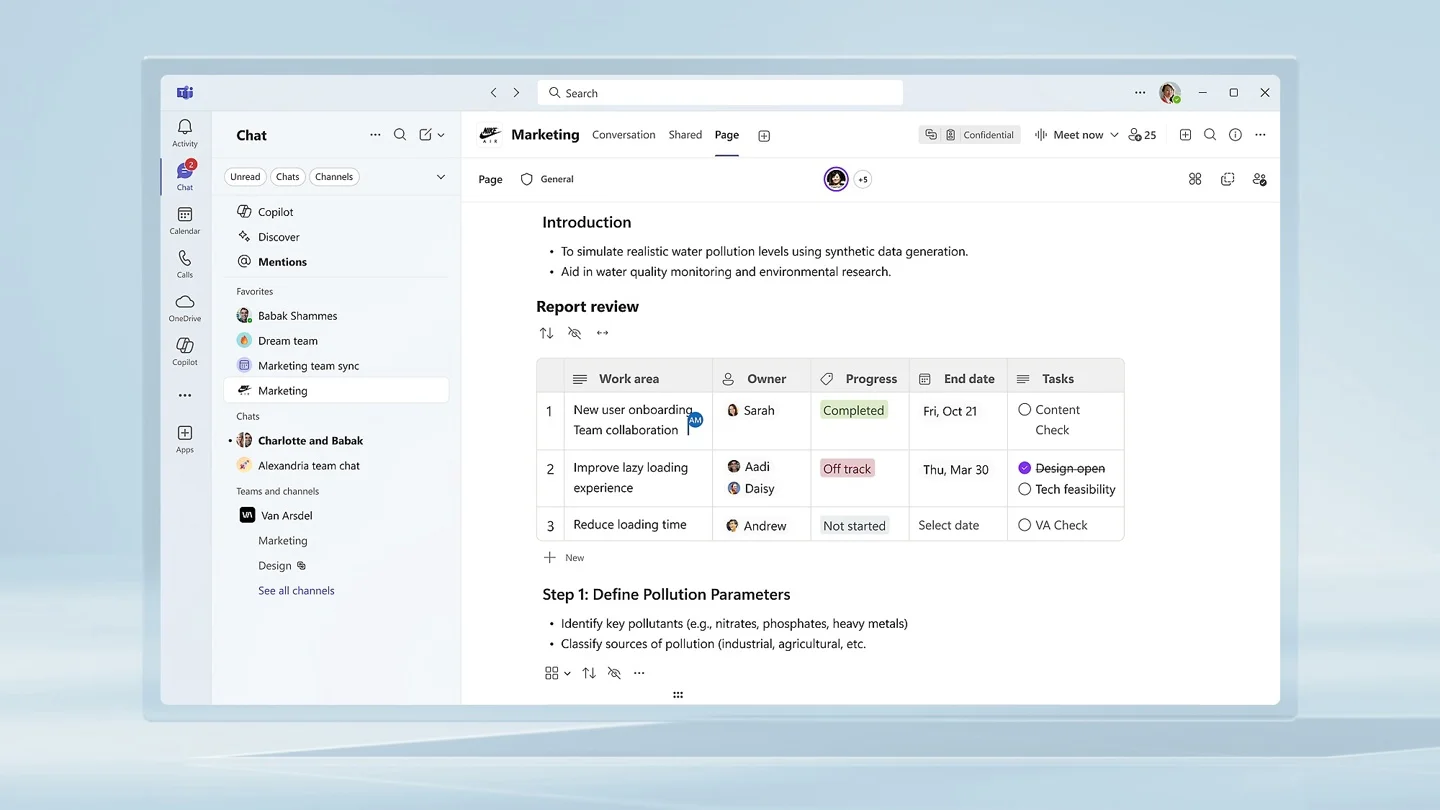Sort the Report review table

[x=546, y=333]
